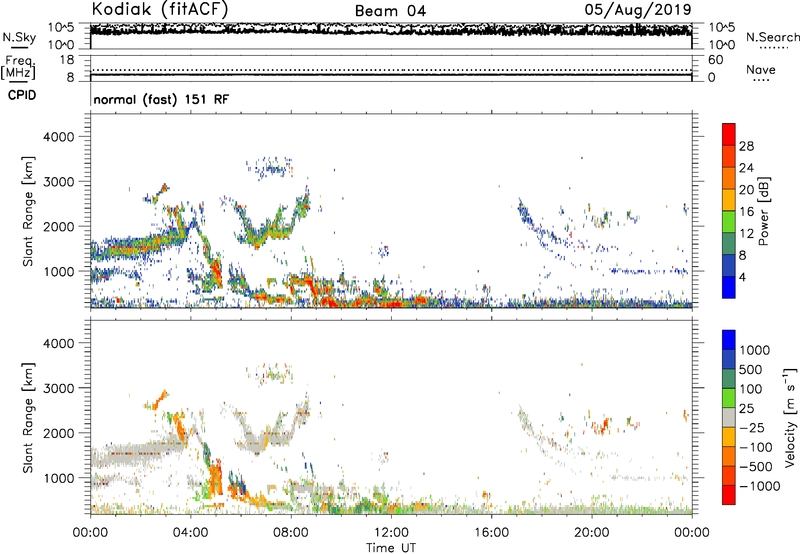Click the "Freq. [MHz]" axis label
The height and width of the screenshot is (554, 800).
point(18,68)
